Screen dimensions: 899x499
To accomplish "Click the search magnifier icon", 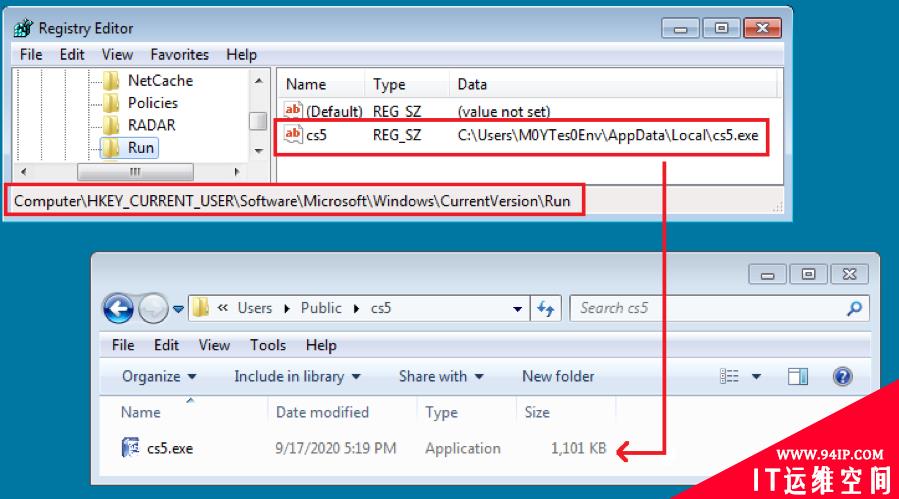I will coord(854,309).
